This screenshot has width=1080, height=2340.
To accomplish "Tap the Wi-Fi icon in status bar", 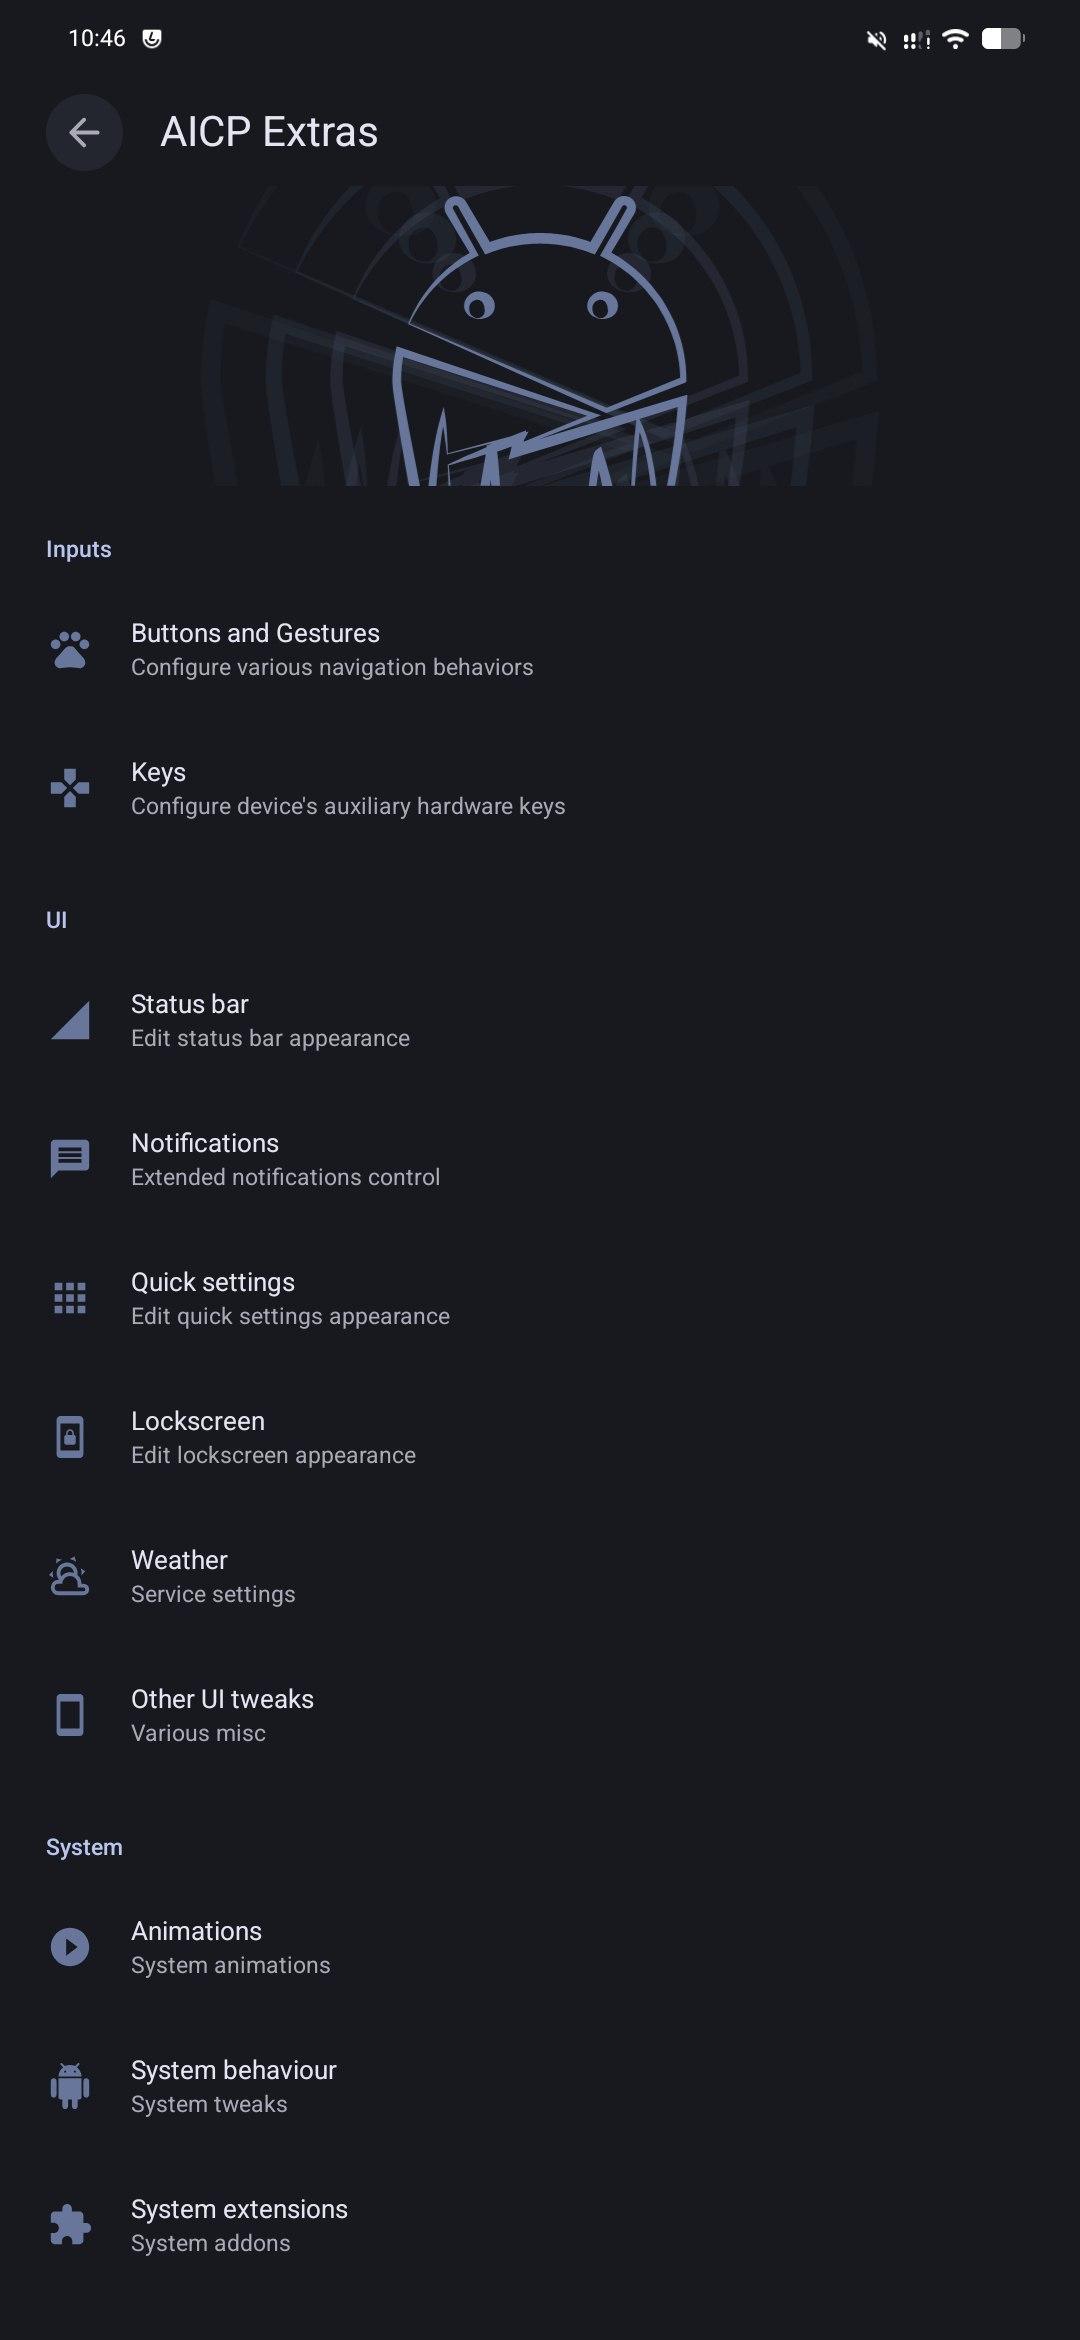I will (x=956, y=39).
